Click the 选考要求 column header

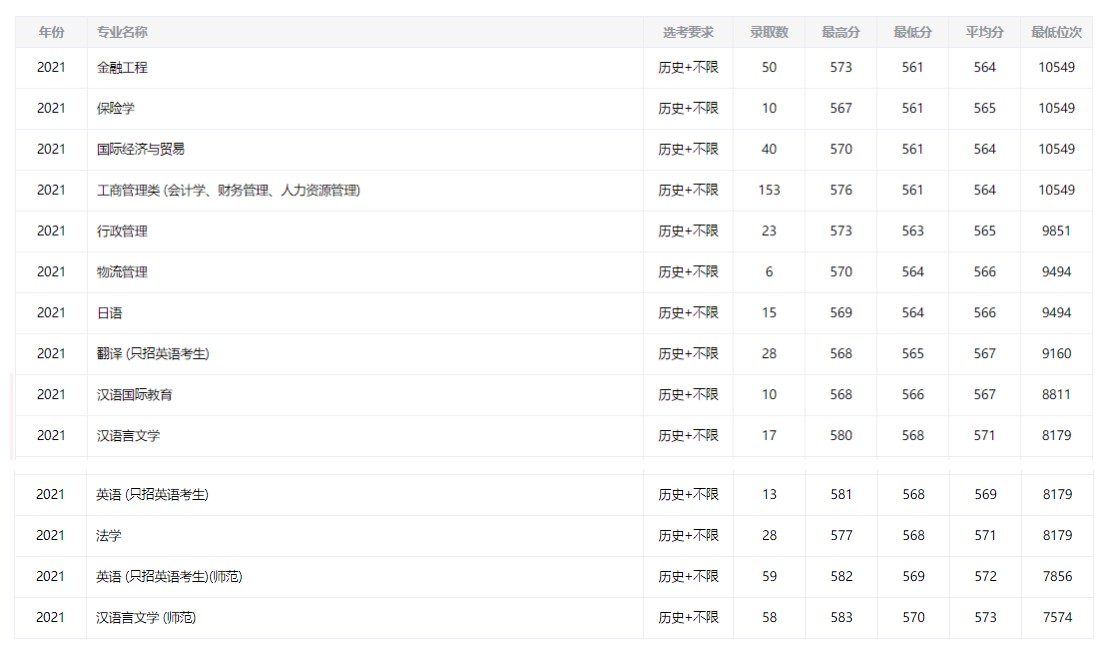pos(688,32)
